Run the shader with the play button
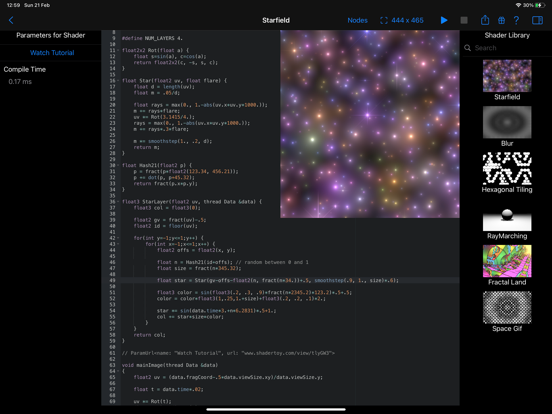 pos(444,20)
